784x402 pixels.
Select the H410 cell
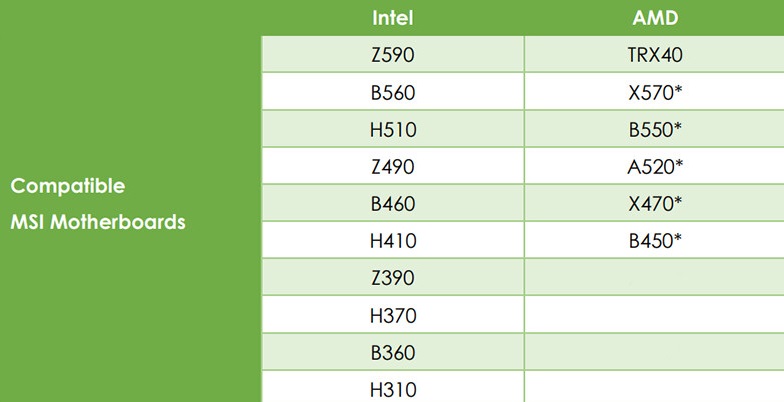tap(393, 240)
